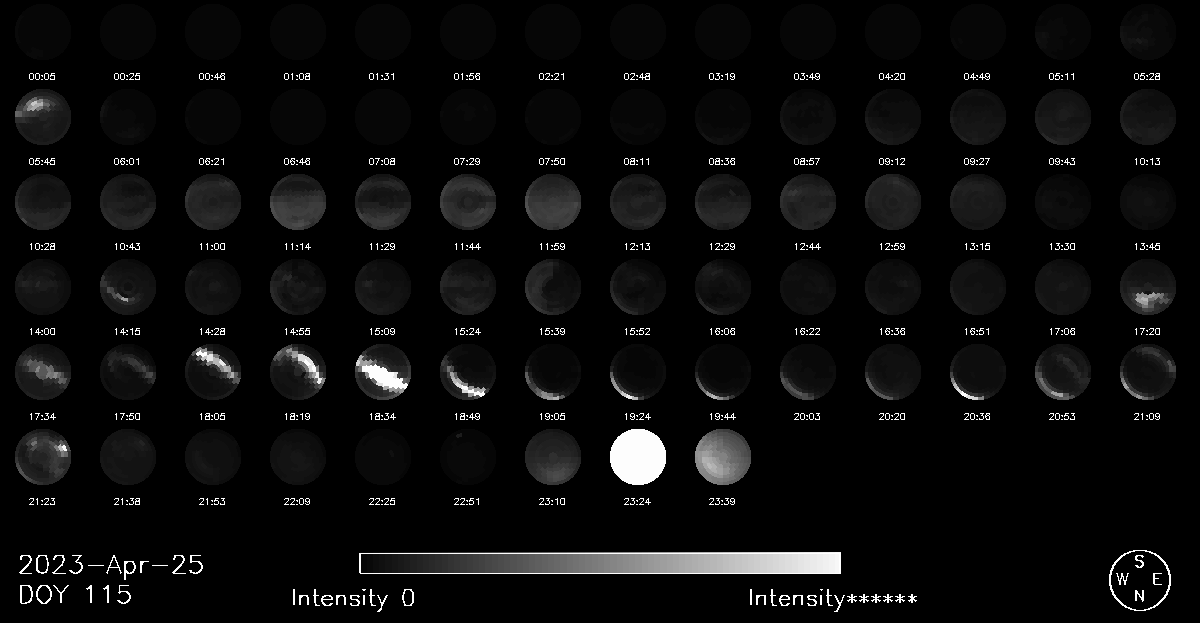The image size is (1200, 623).
Task: Click the intensity grayscale gradient bar
Action: 599,563
